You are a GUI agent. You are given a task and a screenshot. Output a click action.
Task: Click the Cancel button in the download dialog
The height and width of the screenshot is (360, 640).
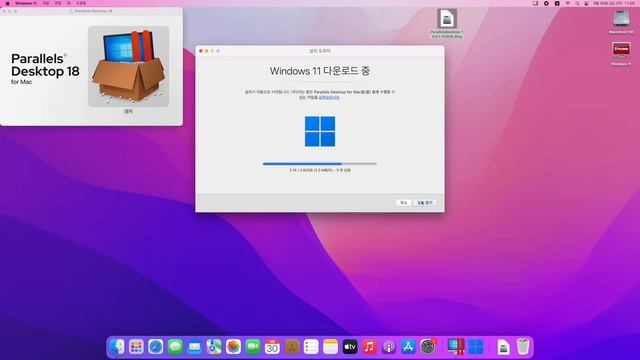pyautogui.click(x=403, y=202)
